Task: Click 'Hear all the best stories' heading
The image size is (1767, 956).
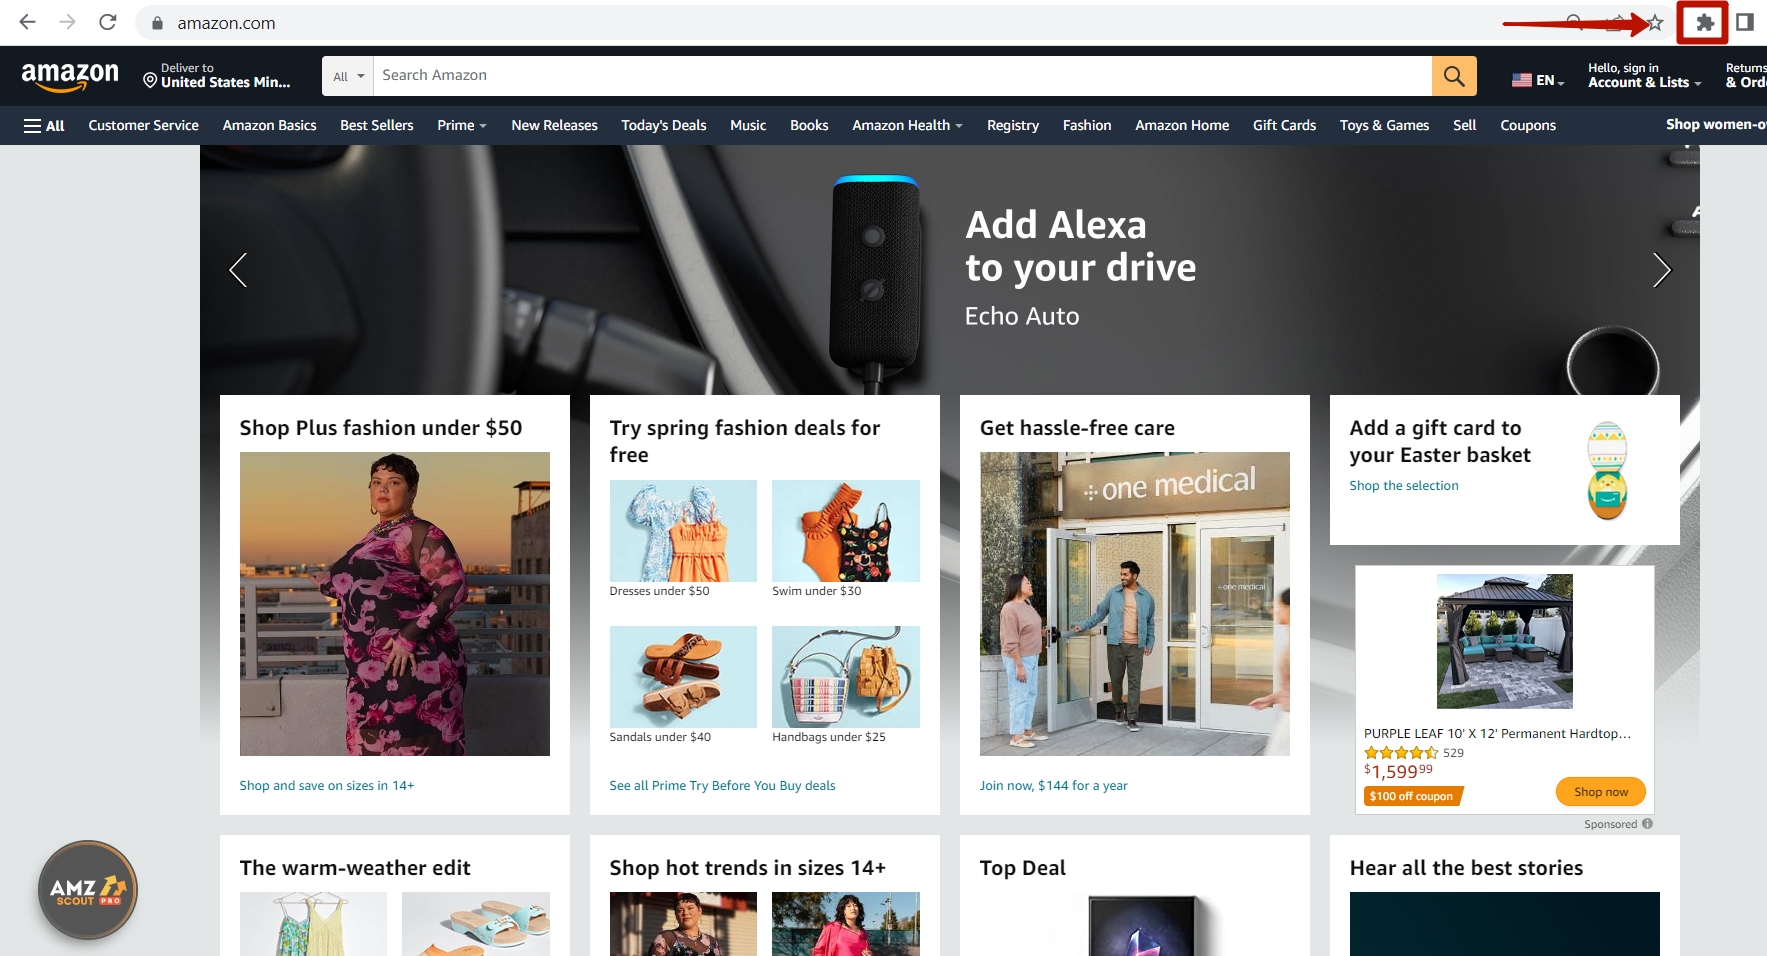Action: (1466, 868)
